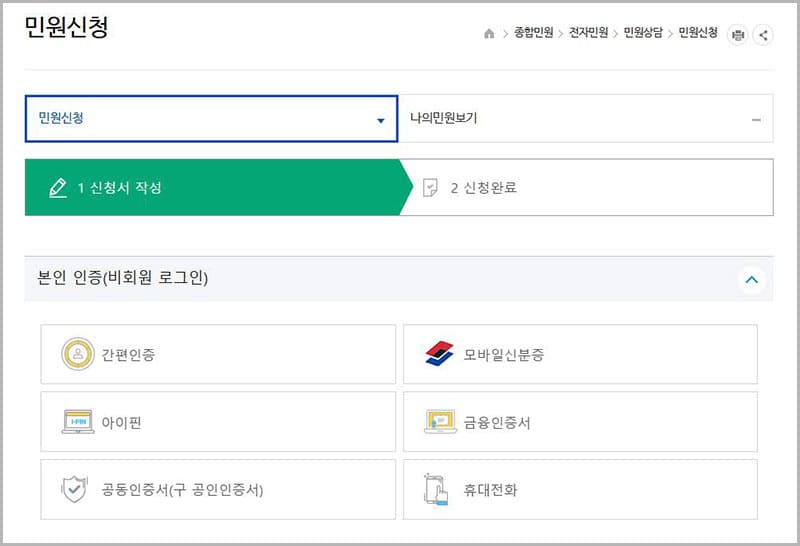
Task: Click the print page icon
Action: coord(738,35)
